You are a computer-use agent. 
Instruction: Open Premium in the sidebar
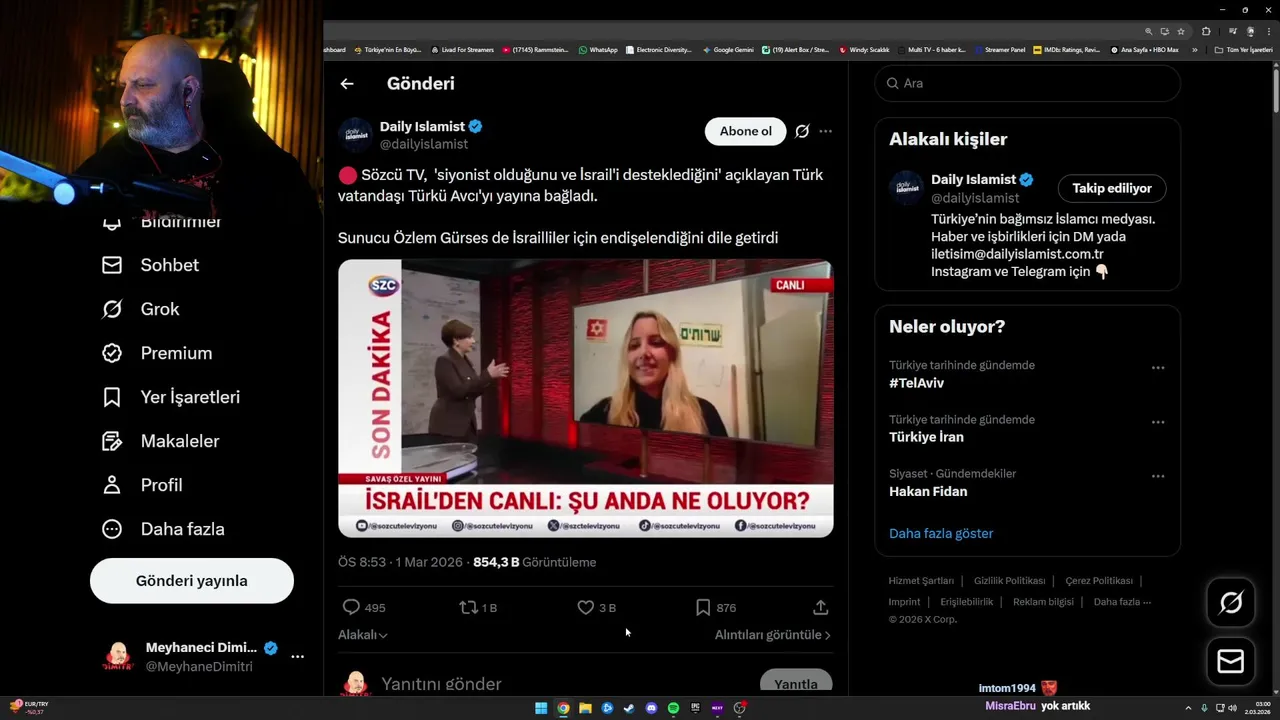point(157,353)
